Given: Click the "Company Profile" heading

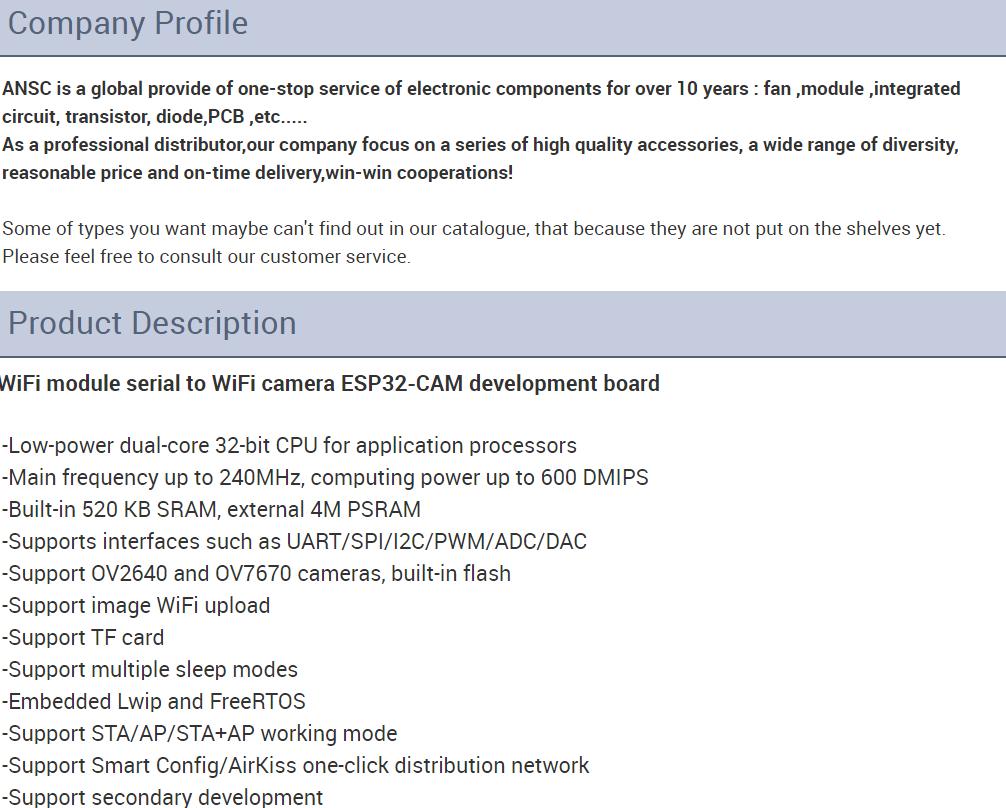Looking at the screenshot, I should click(128, 24).
